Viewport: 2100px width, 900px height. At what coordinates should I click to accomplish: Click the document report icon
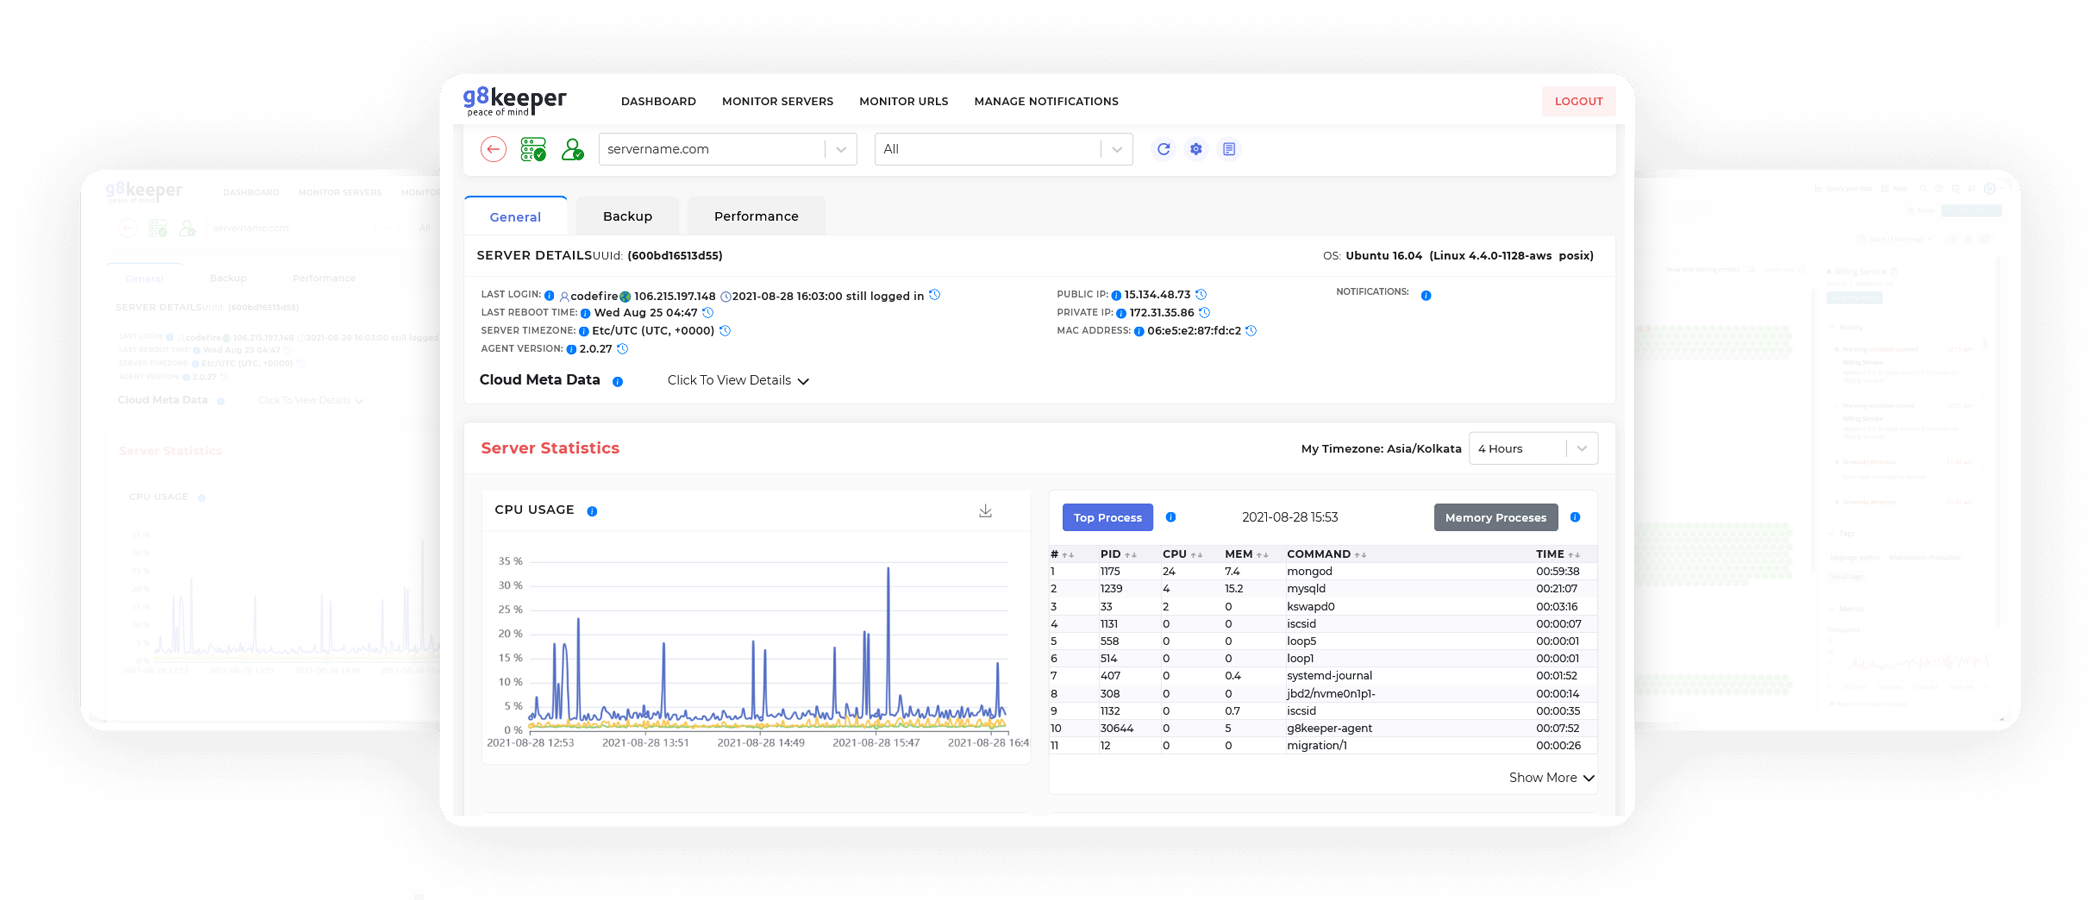coord(1229,149)
